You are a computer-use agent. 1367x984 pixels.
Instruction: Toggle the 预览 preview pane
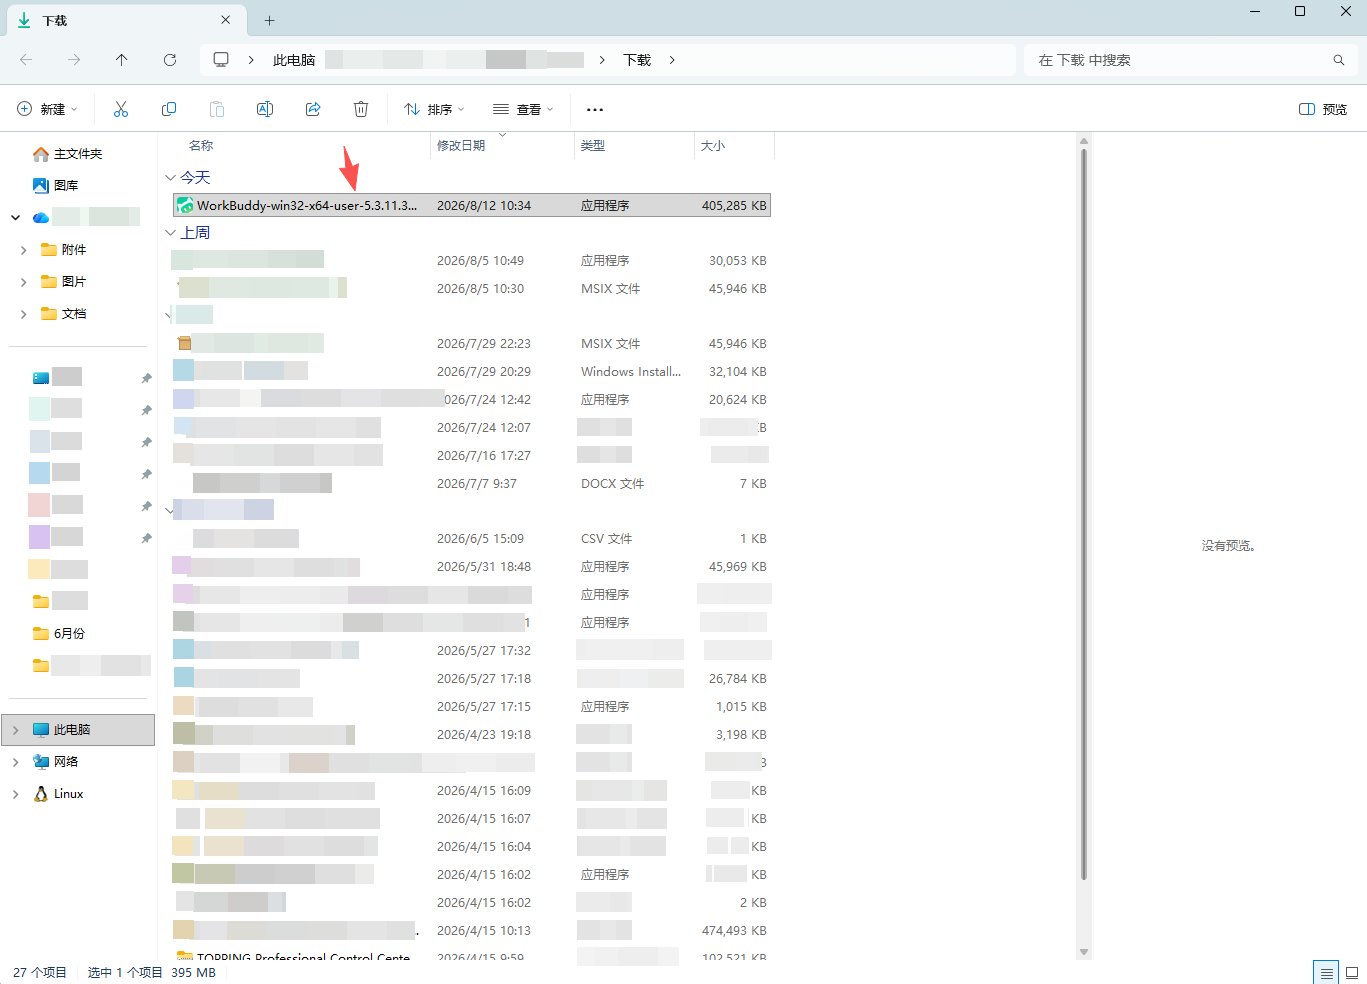pyautogui.click(x=1323, y=109)
